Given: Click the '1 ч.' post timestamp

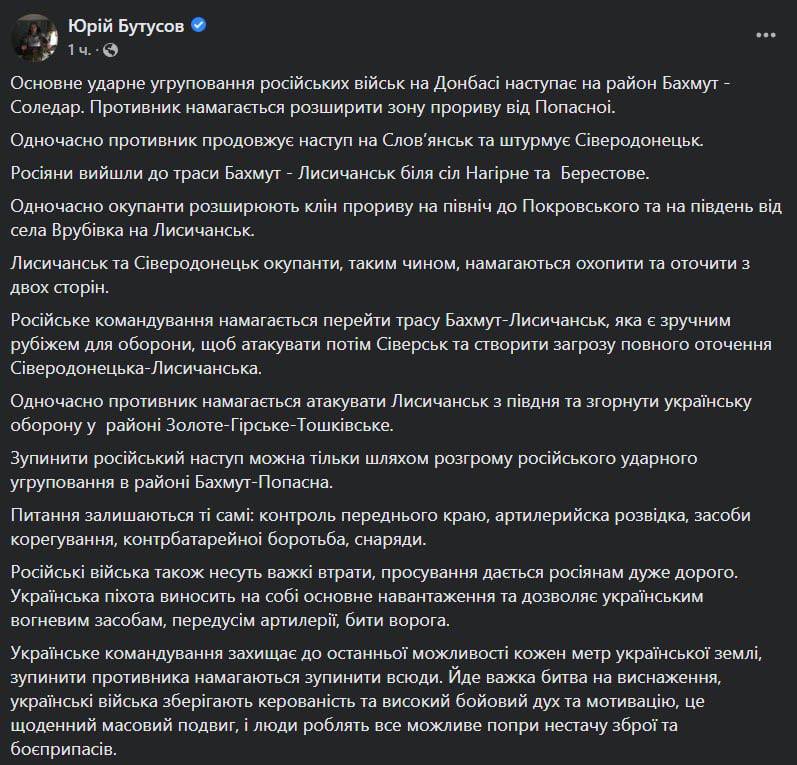Looking at the screenshot, I should (81, 49).
